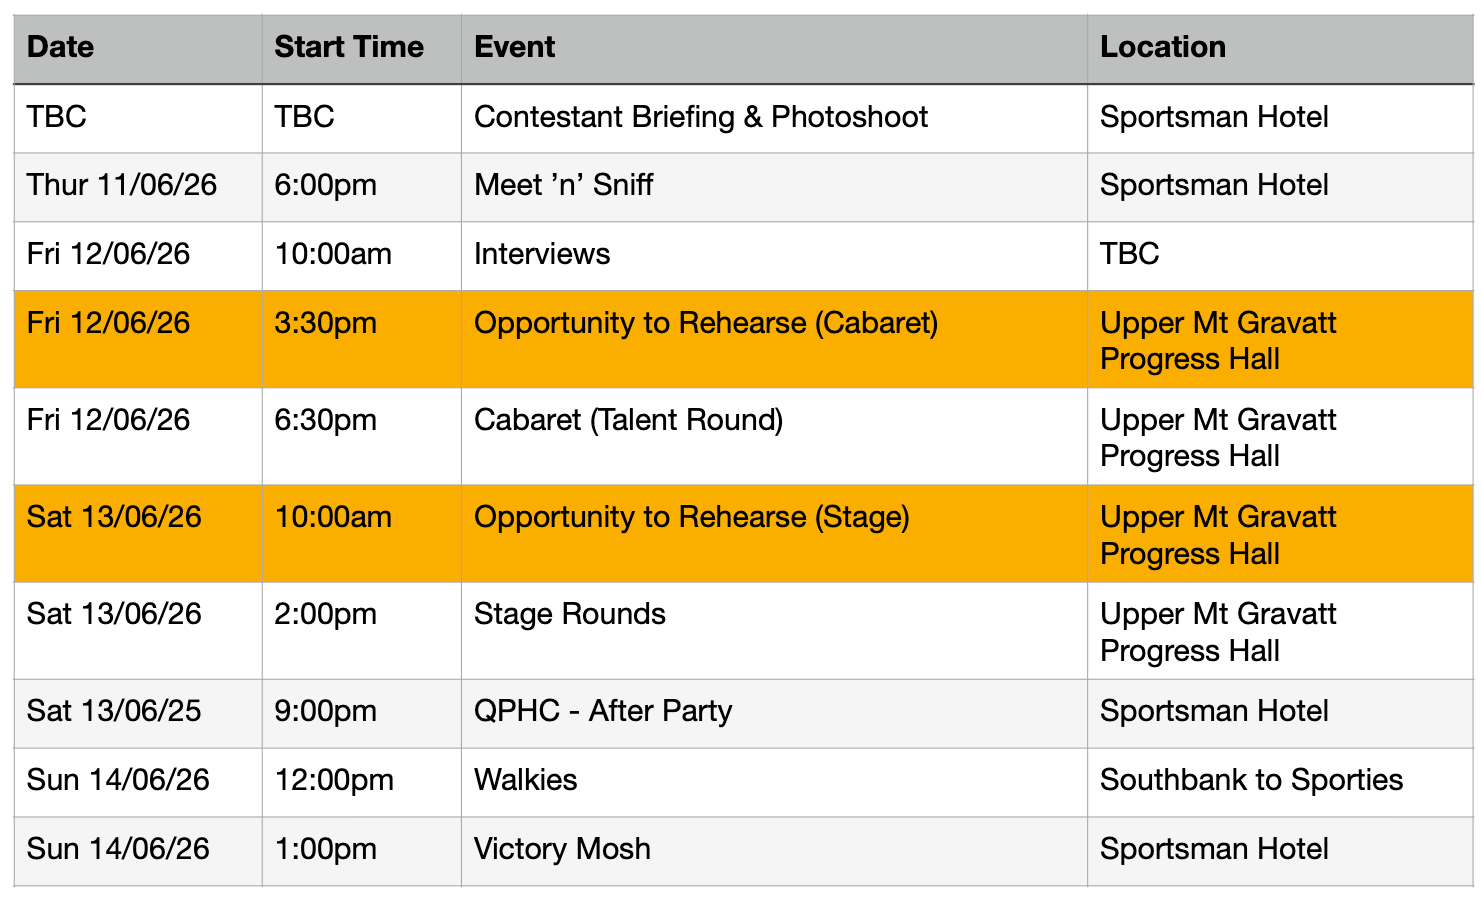This screenshot has width=1482, height=900.
Task: Click the highlighted Opportunity to Rehearse (Cabaret) cell
Action: [774, 339]
